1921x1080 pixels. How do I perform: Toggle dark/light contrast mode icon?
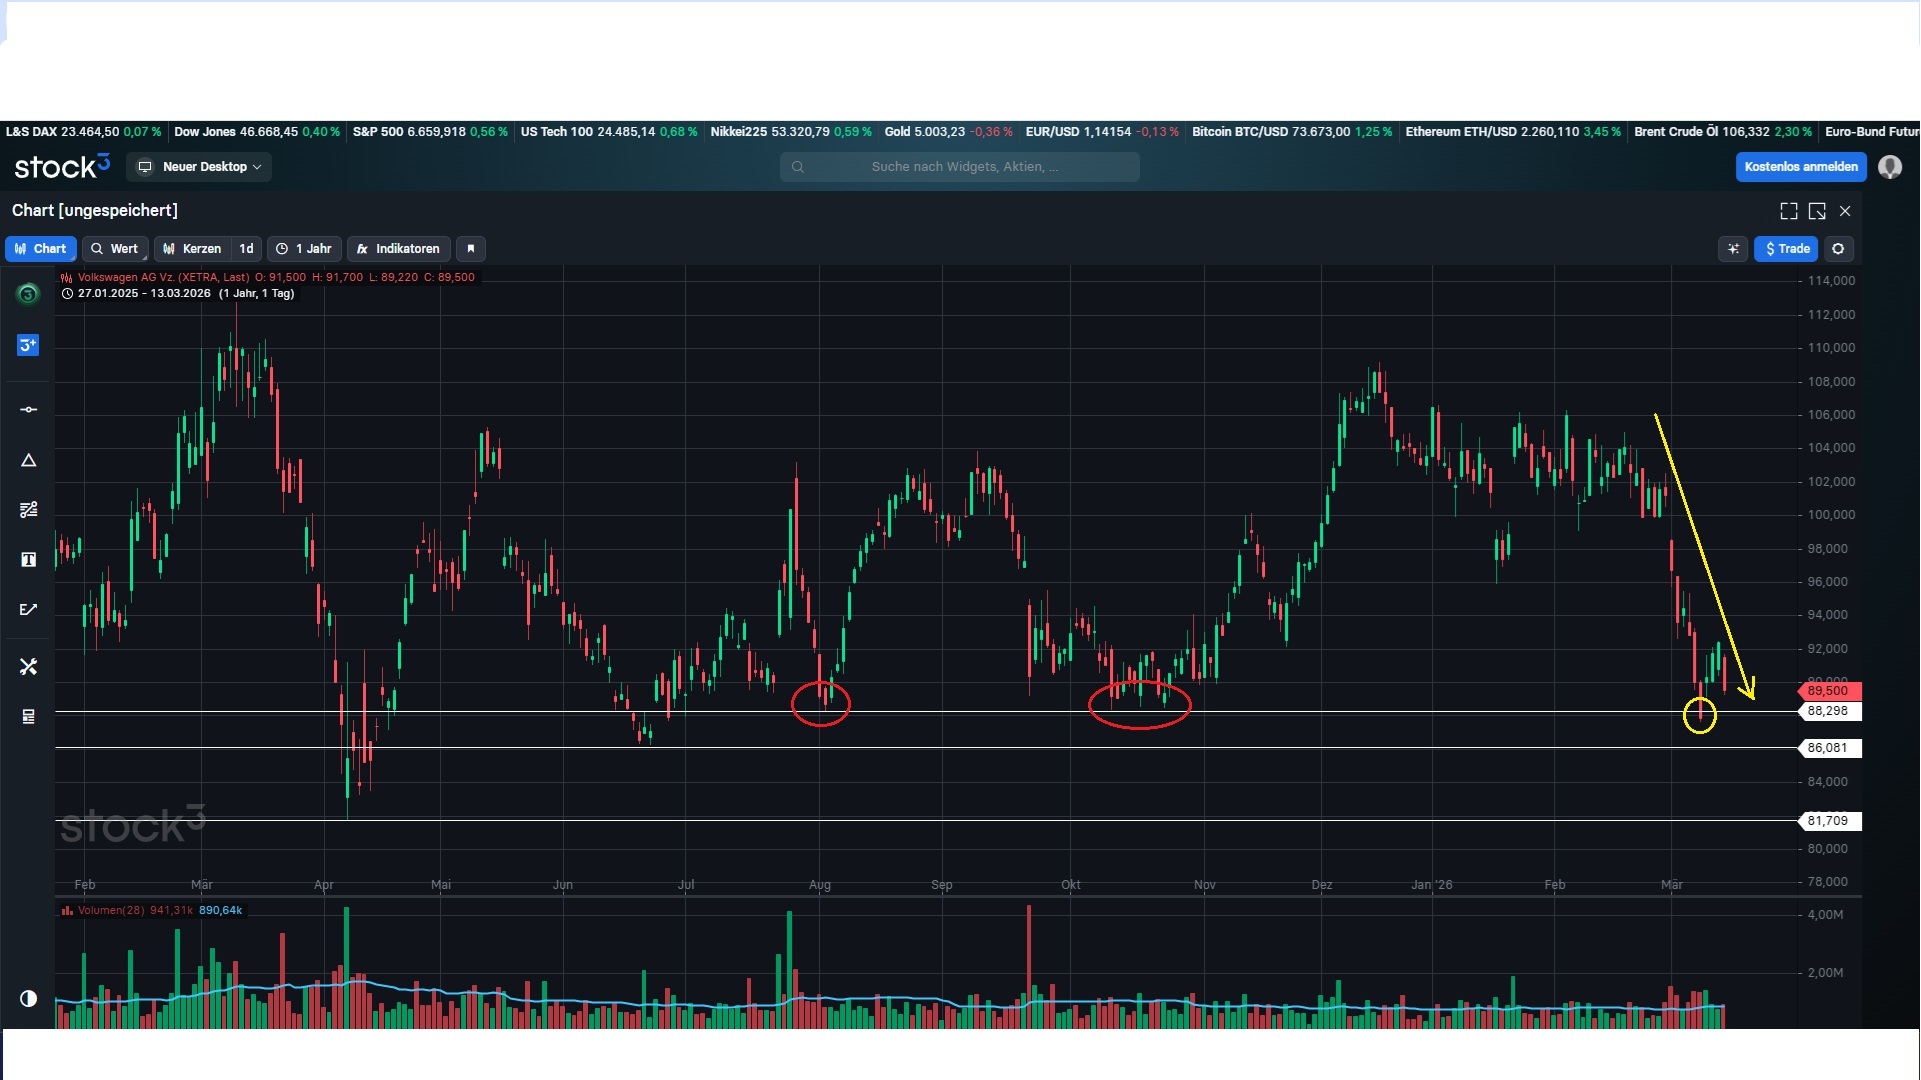click(x=28, y=998)
